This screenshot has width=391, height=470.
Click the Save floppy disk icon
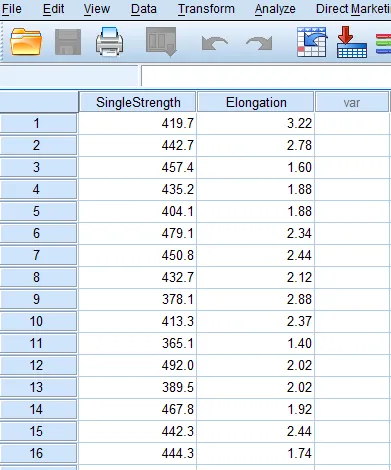[x=68, y=42]
